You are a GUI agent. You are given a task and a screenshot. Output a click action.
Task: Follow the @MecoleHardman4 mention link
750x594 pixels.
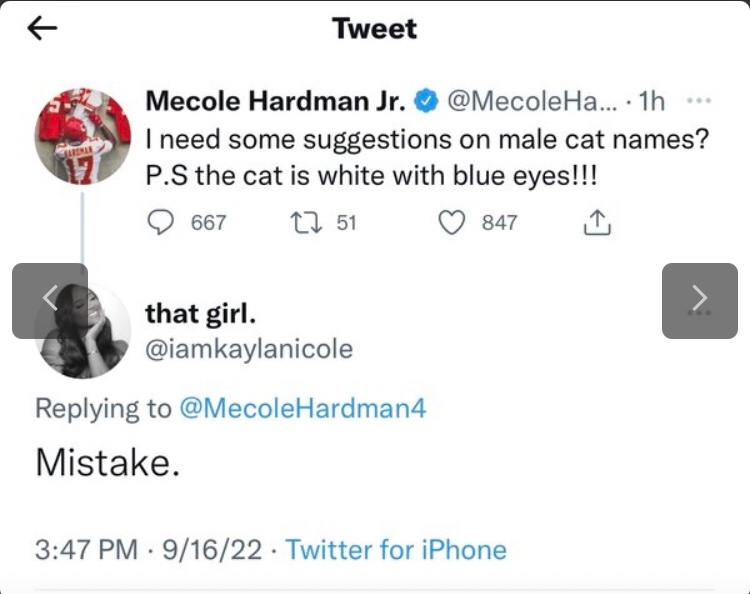(303, 407)
